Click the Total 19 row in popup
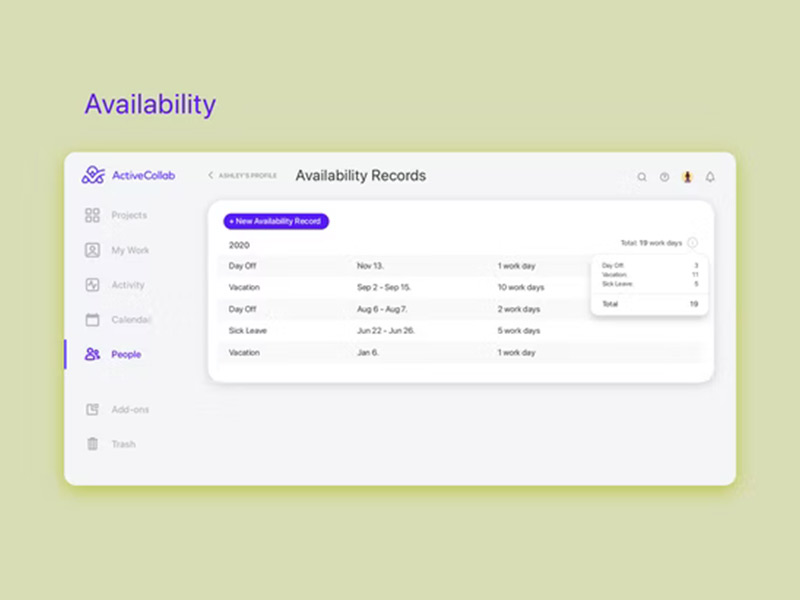 [x=649, y=304]
